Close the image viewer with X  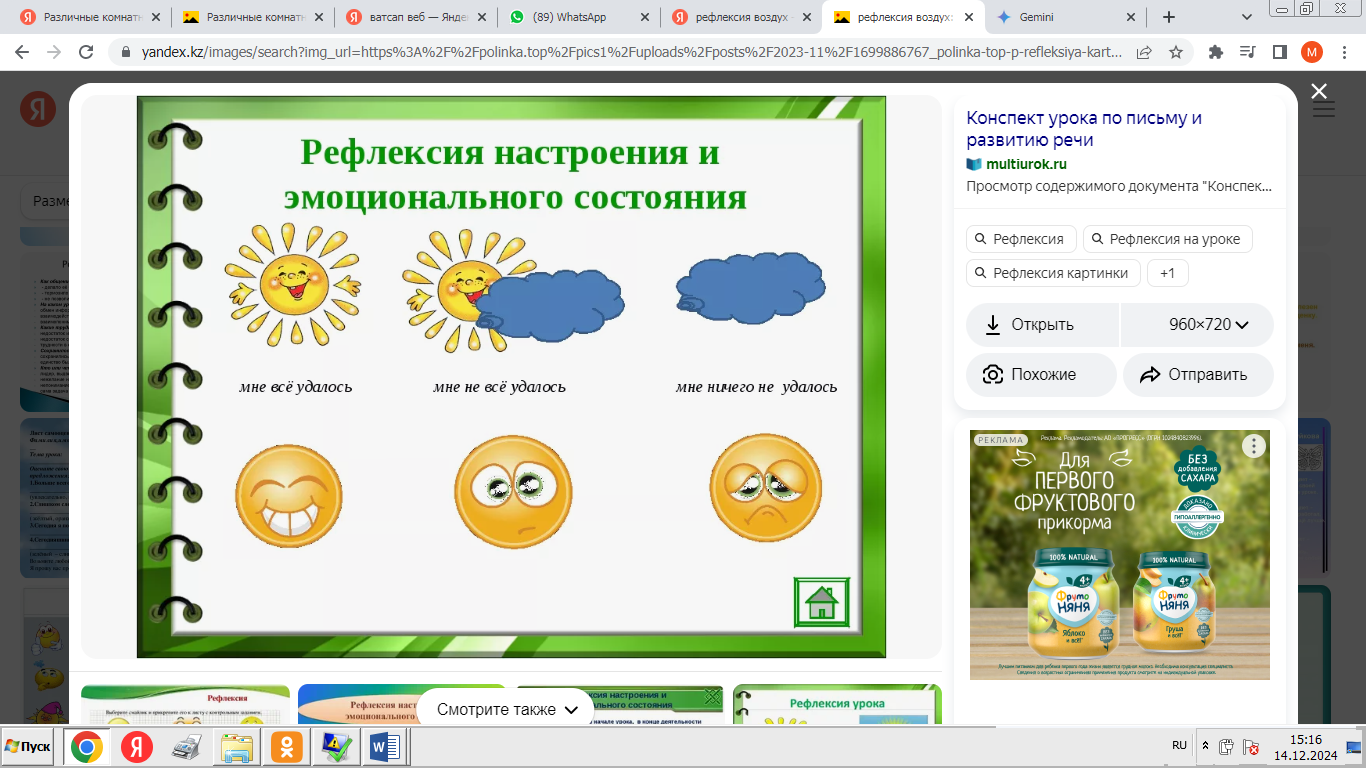[x=1319, y=92]
